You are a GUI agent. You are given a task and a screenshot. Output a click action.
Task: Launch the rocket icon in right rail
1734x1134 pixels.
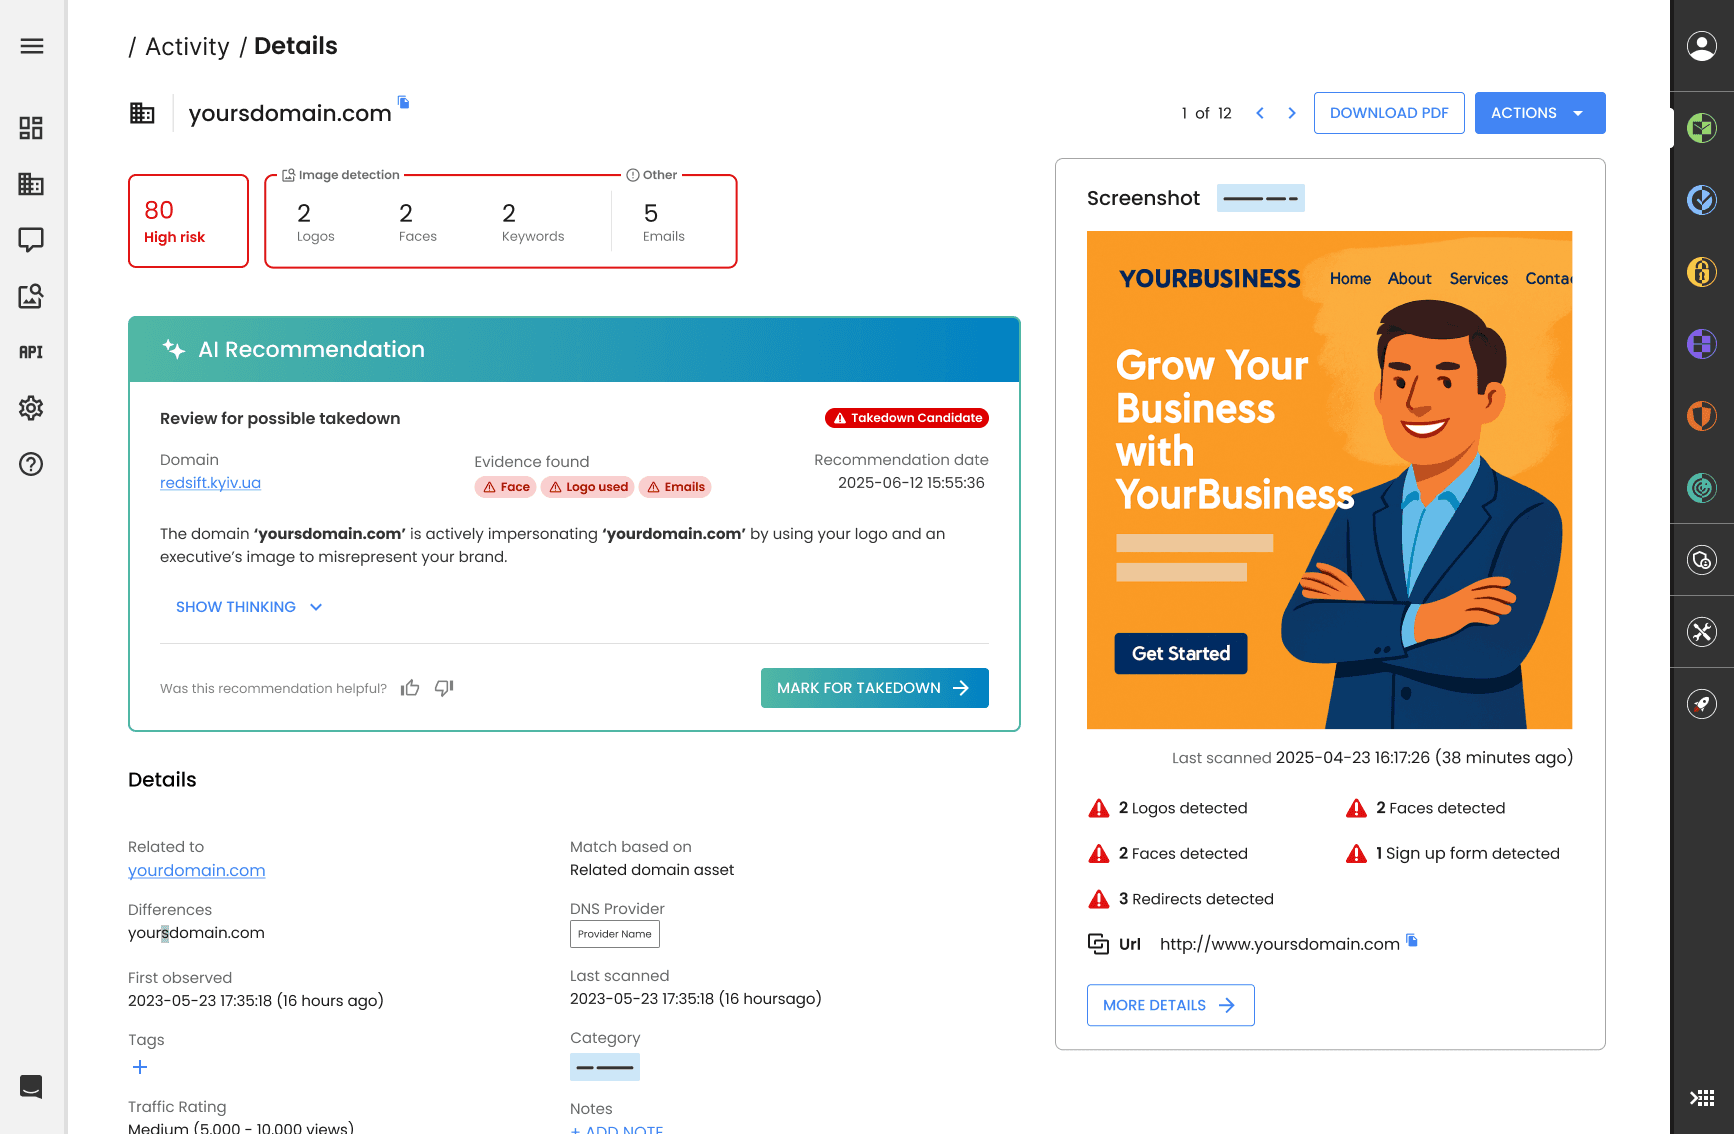pos(1702,703)
